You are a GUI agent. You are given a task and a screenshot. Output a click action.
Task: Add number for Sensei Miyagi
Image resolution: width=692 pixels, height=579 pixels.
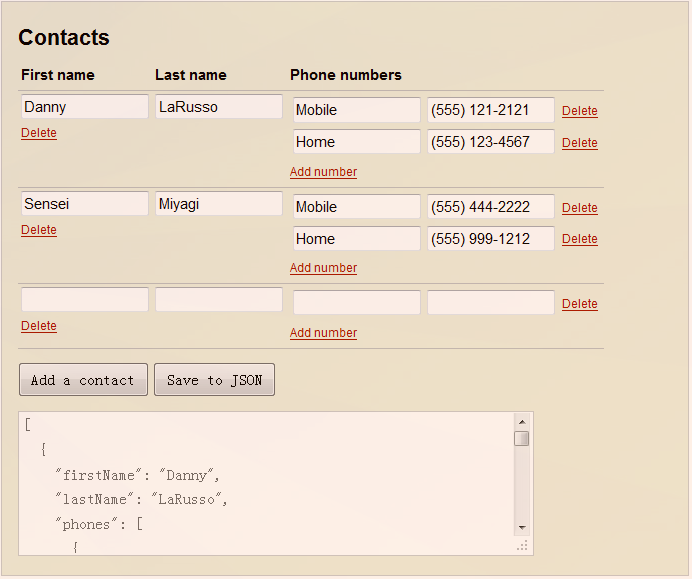pos(323,268)
